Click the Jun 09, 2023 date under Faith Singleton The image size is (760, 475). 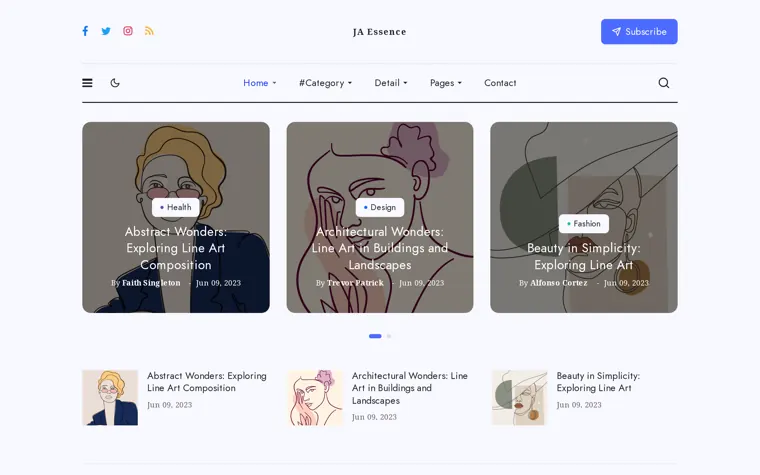[x=218, y=283]
